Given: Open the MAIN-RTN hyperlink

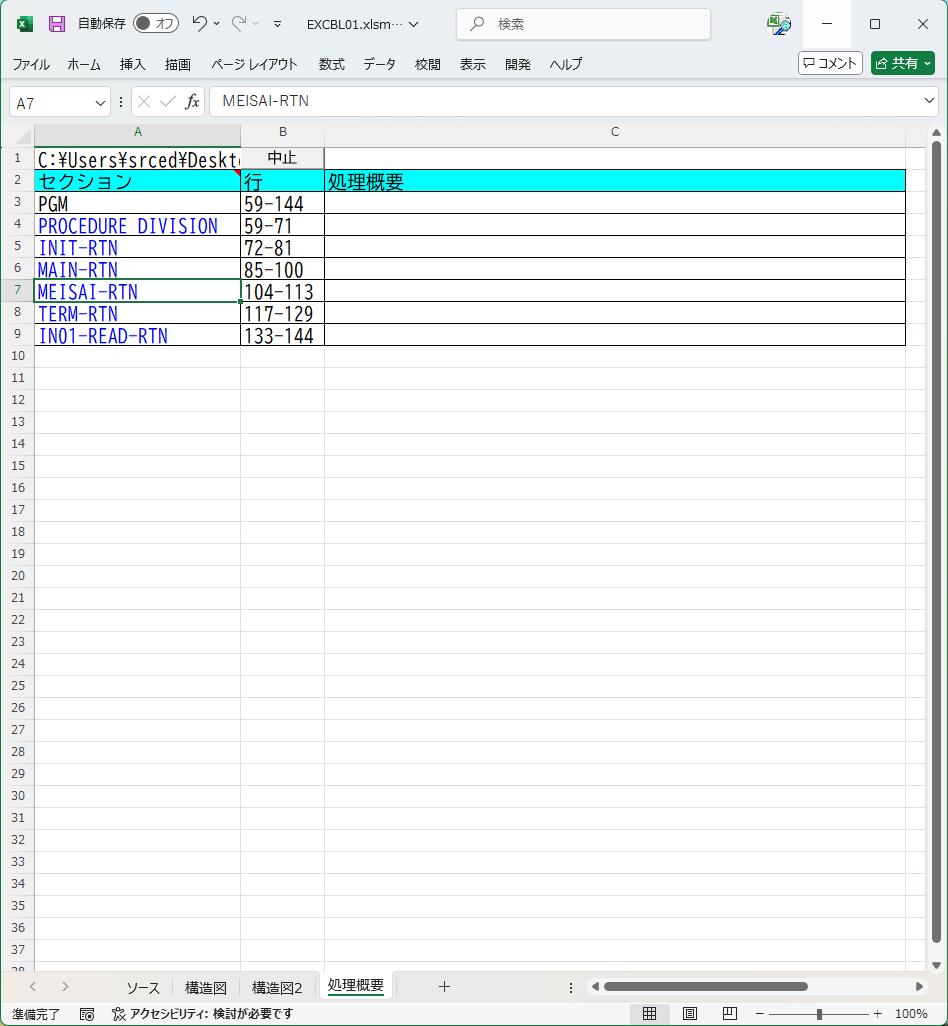Looking at the screenshot, I should coord(78,270).
